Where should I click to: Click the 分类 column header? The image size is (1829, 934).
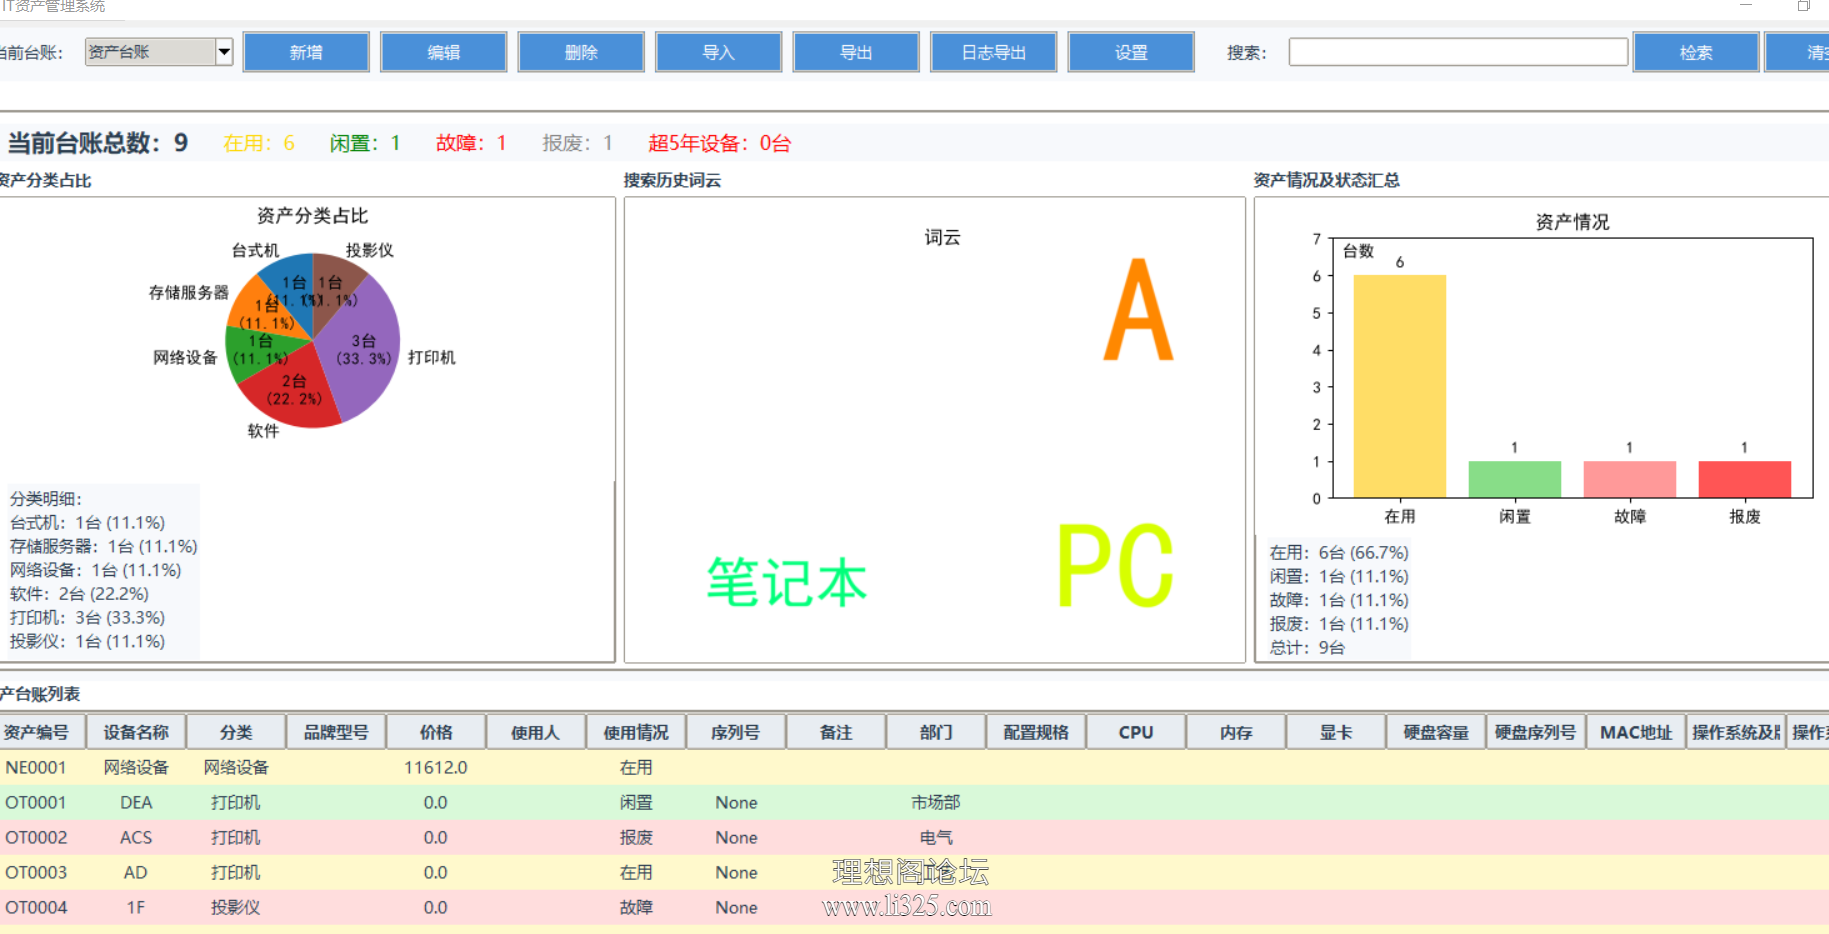pos(236,732)
